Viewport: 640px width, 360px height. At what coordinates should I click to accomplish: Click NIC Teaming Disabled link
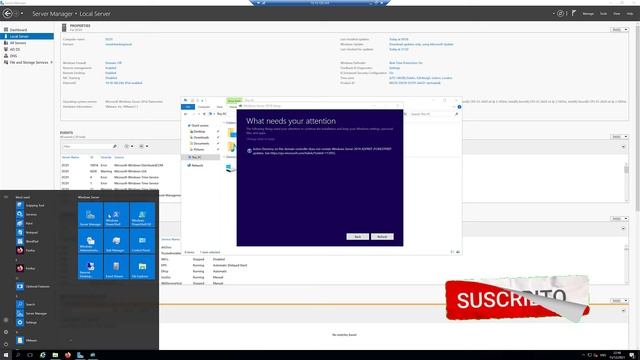click(x=111, y=78)
